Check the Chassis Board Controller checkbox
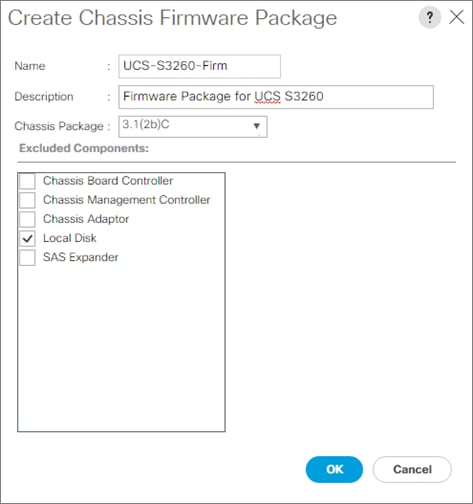 point(27,181)
